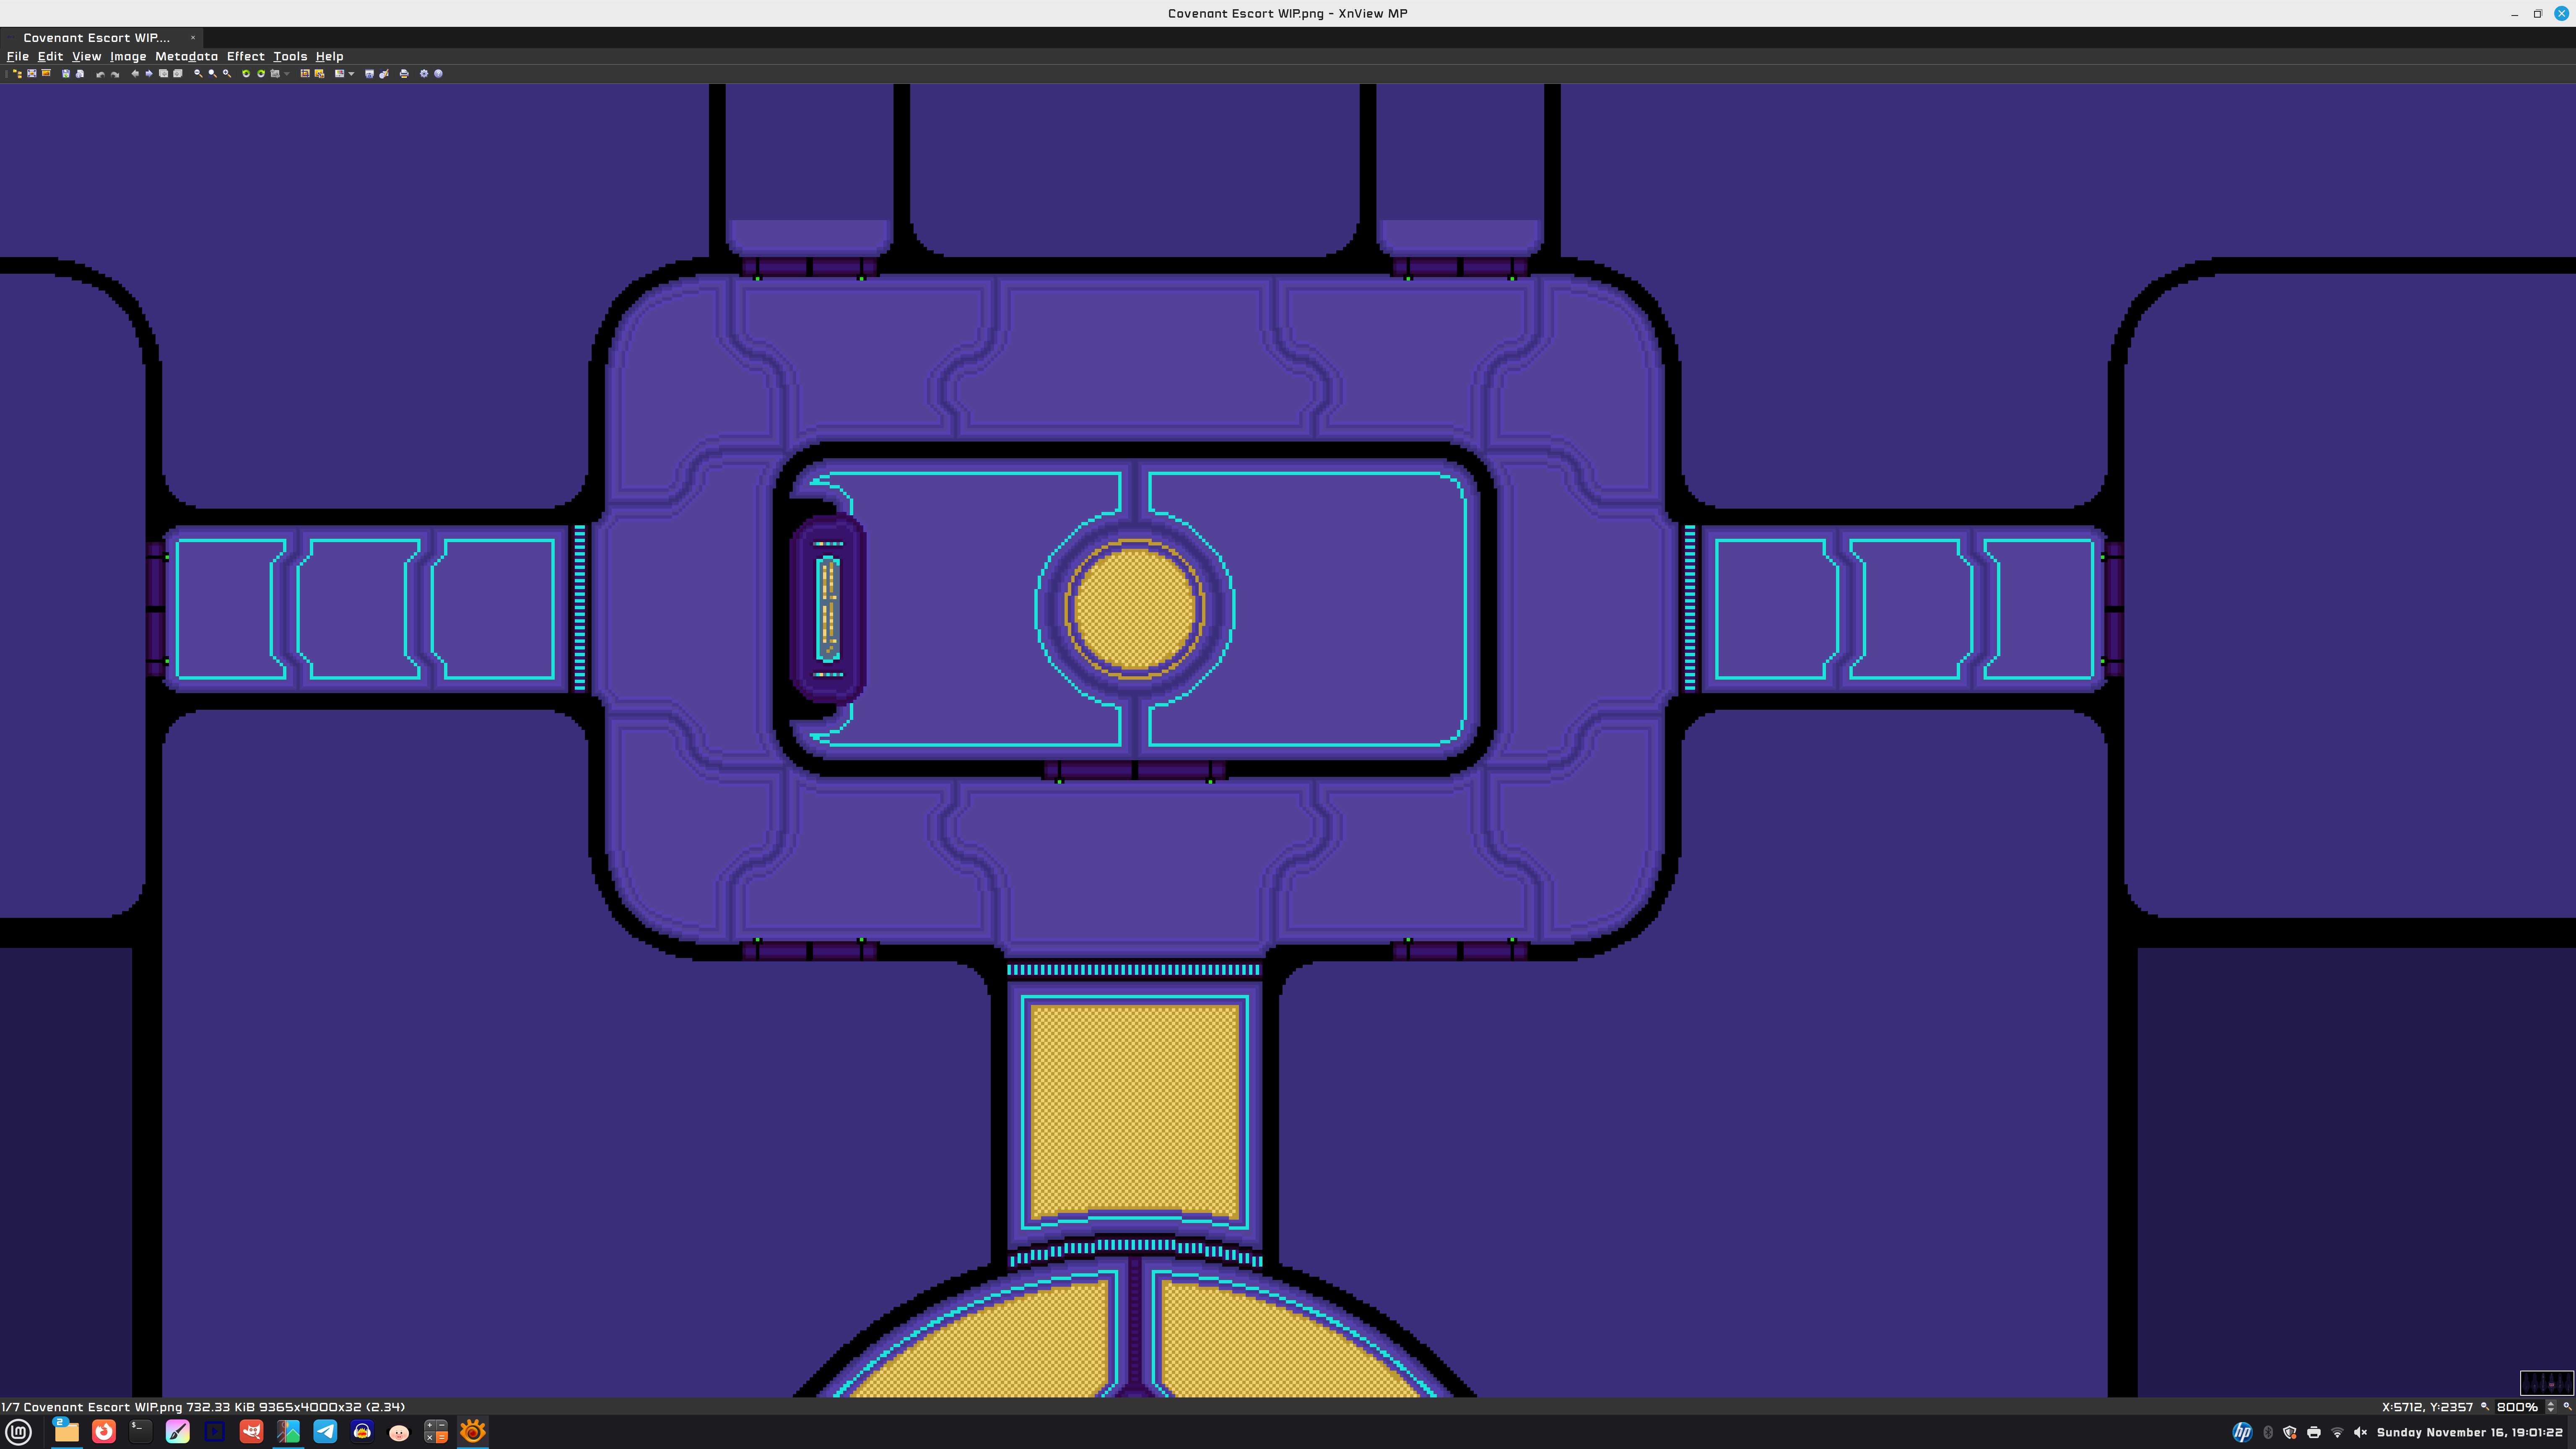Click the toolbar zoom in magnifier
This screenshot has height=1449, width=2576.
click(227, 74)
